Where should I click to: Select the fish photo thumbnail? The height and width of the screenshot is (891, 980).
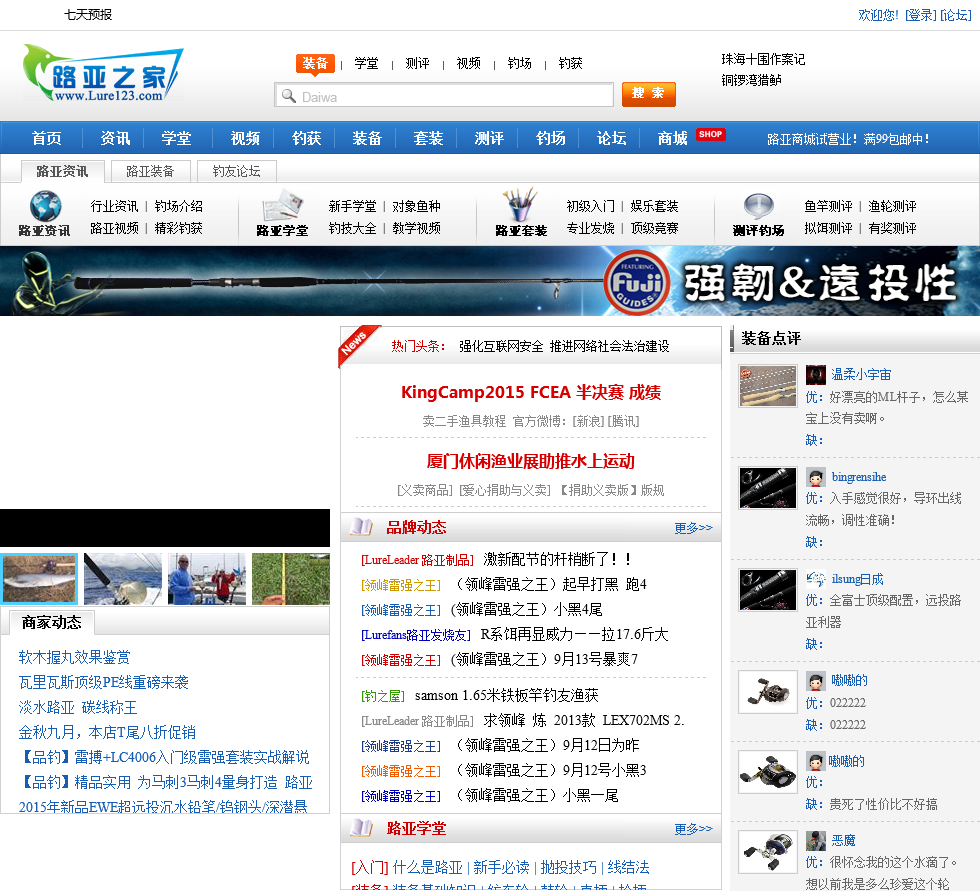39,579
